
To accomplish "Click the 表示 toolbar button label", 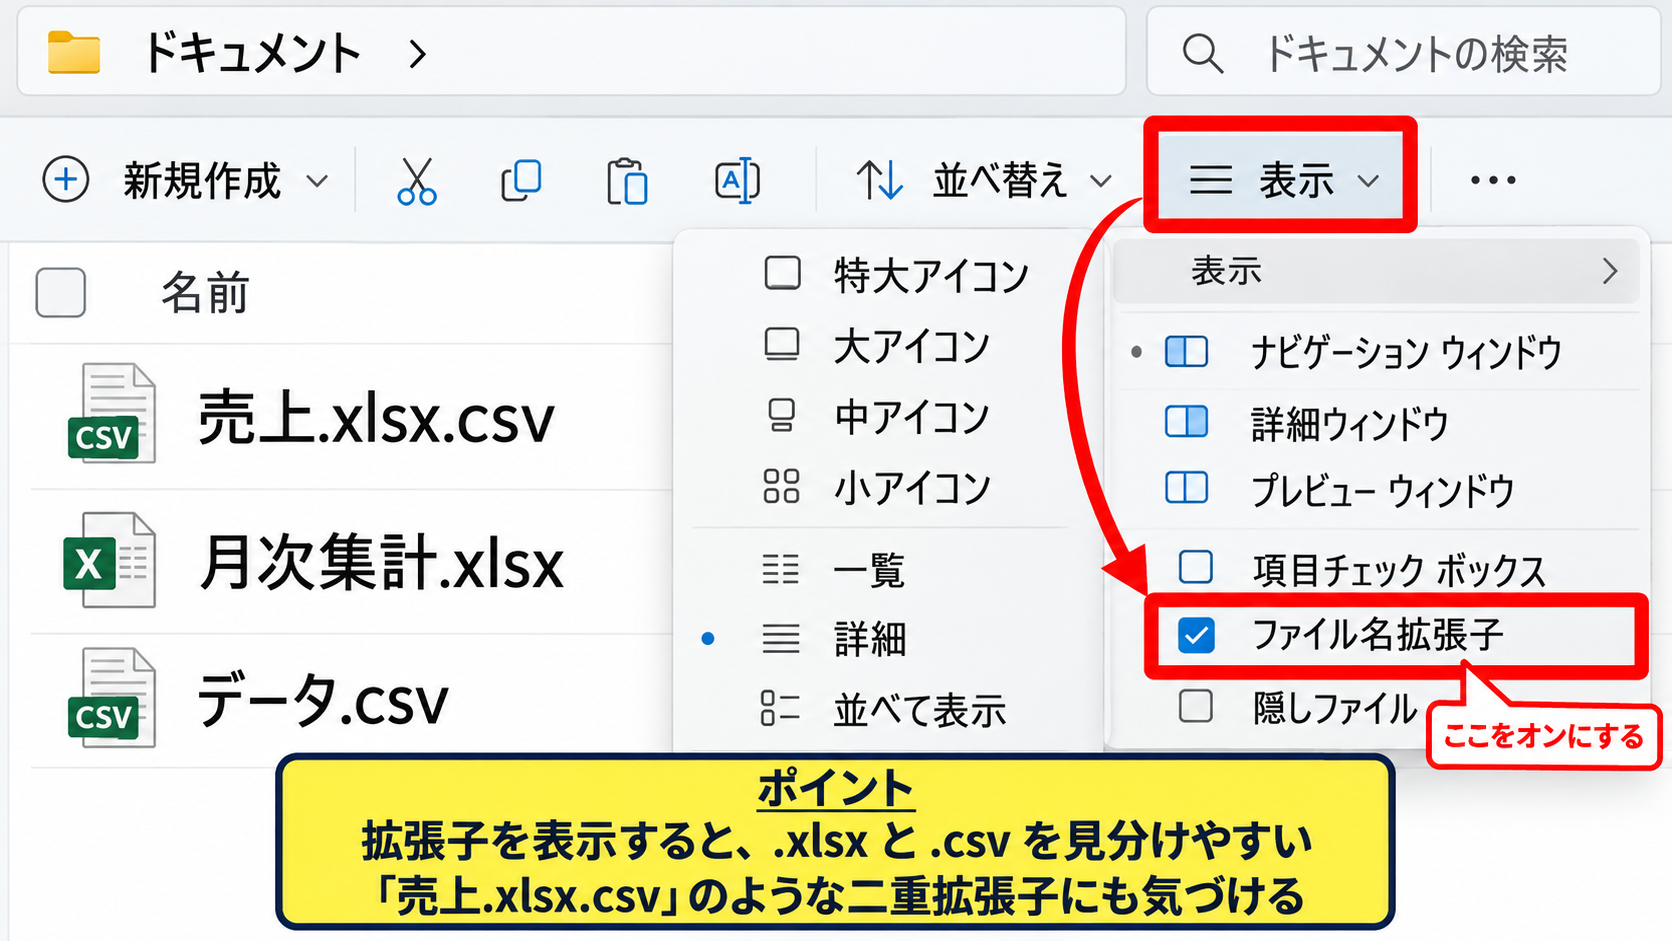I will 1296,181.
